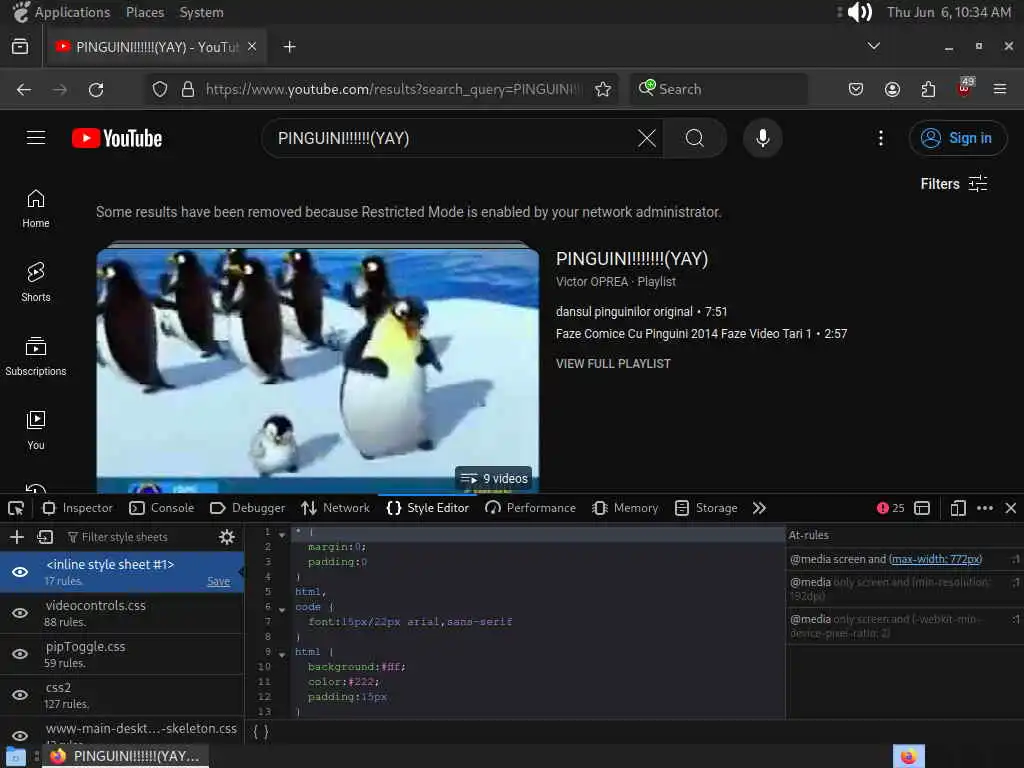Image resolution: width=1024 pixels, height=768 pixels.
Task: Show site security lock information
Action: 187,89
